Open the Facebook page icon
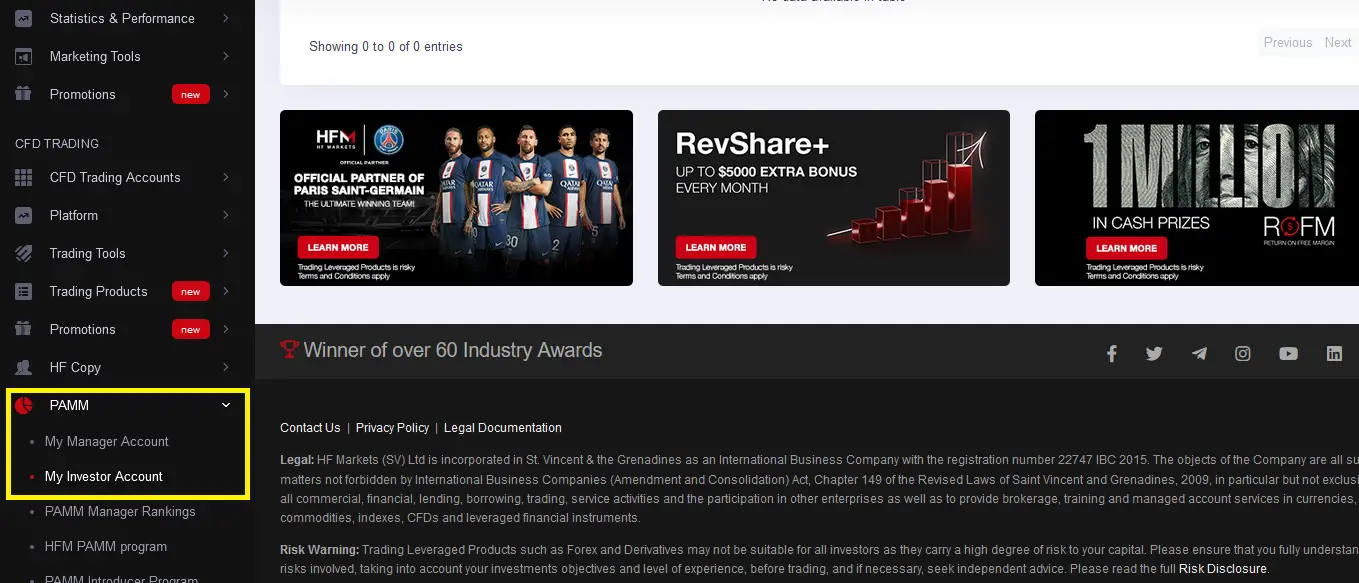Viewport: 1359px width, 583px height. click(1111, 353)
